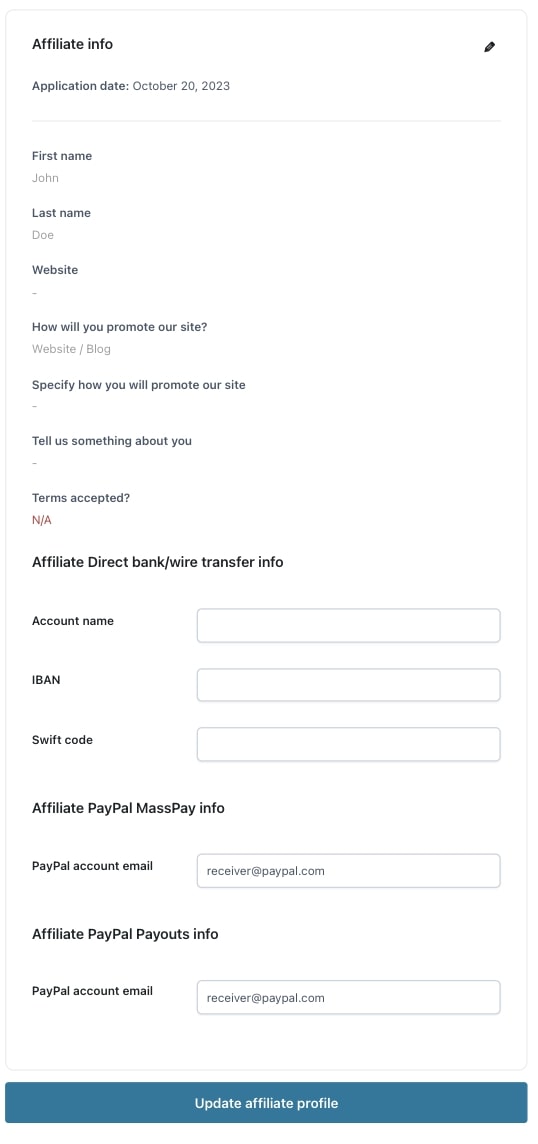This screenshot has width=538, height=1144.
Task: Click the Affiliate Direct bank/wire transfer info heading
Action: [x=158, y=563]
